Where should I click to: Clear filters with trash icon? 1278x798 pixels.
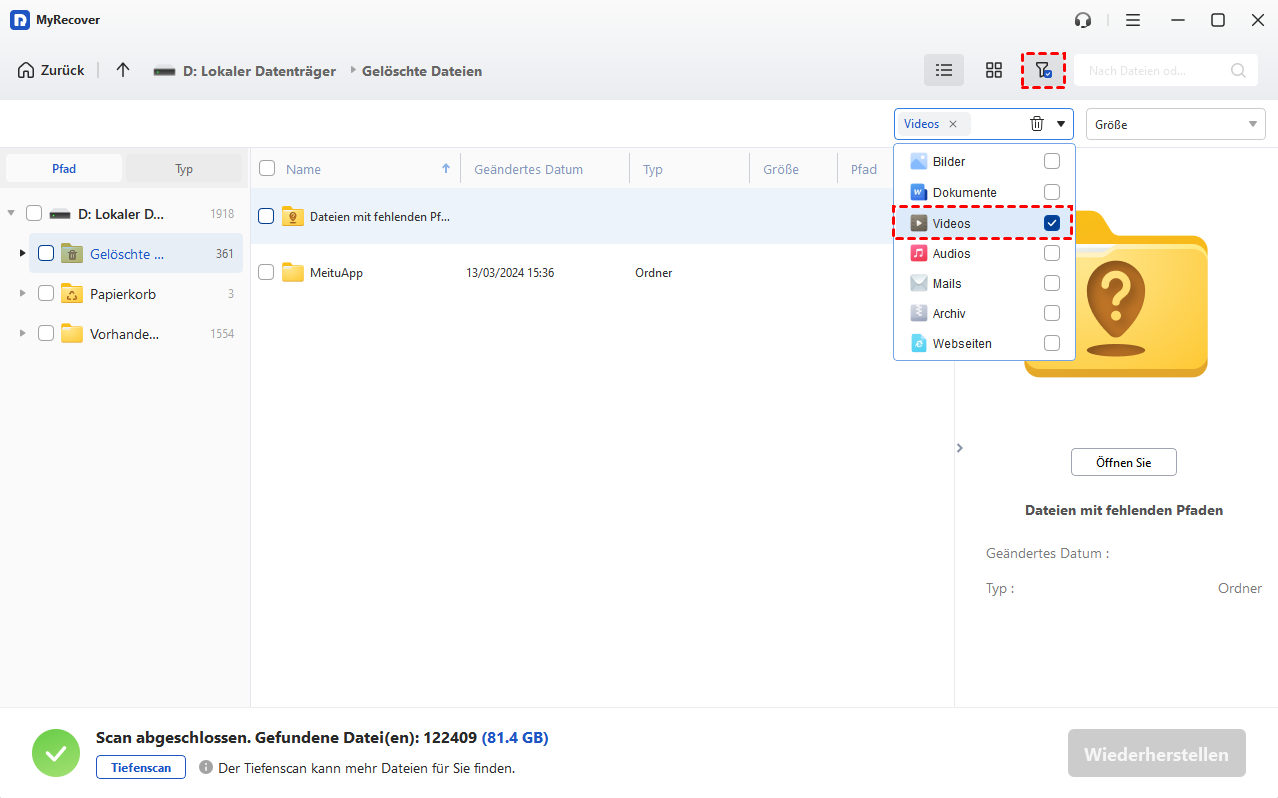pyautogui.click(x=1037, y=124)
